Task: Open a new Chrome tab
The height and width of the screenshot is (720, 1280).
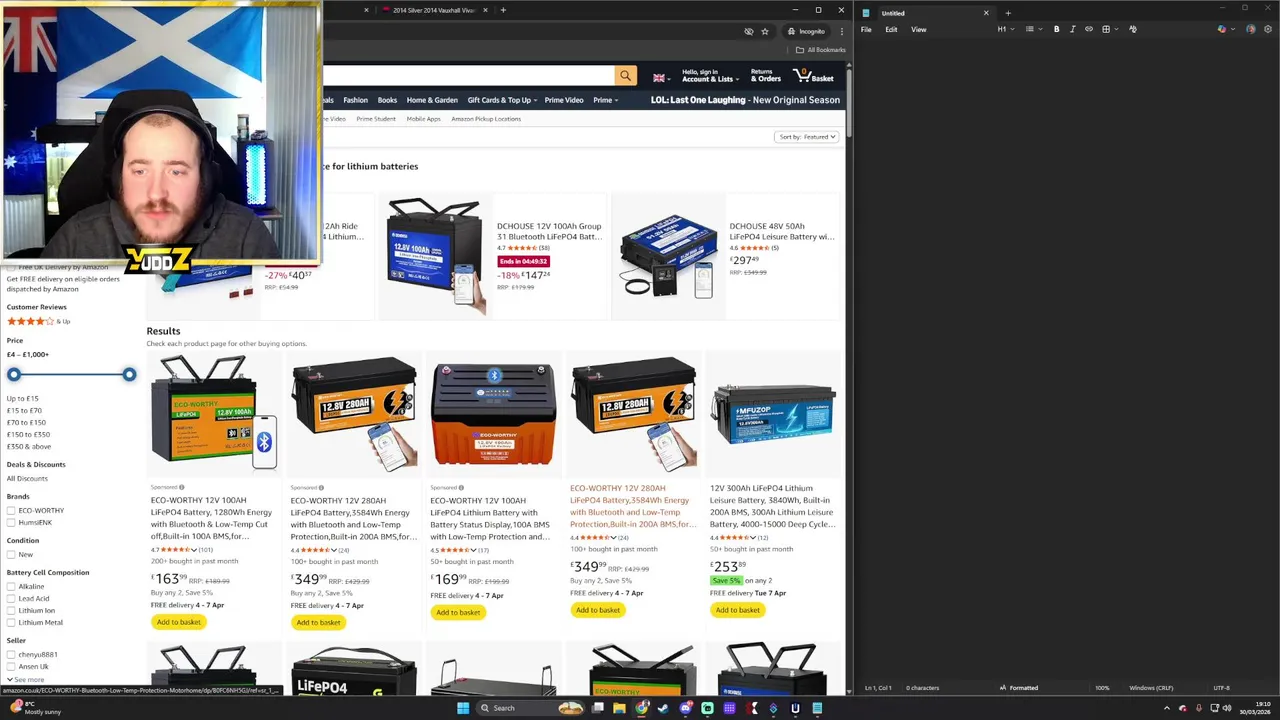Action: (503, 10)
